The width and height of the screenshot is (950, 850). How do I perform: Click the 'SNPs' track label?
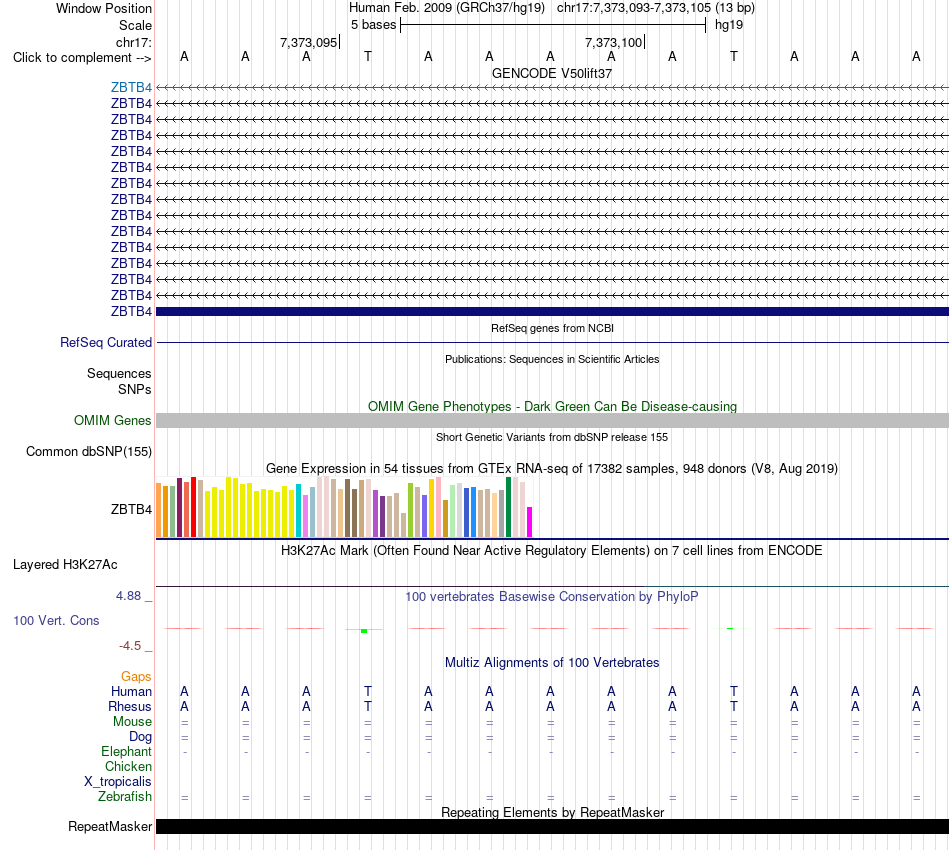(x=135, y=390)
